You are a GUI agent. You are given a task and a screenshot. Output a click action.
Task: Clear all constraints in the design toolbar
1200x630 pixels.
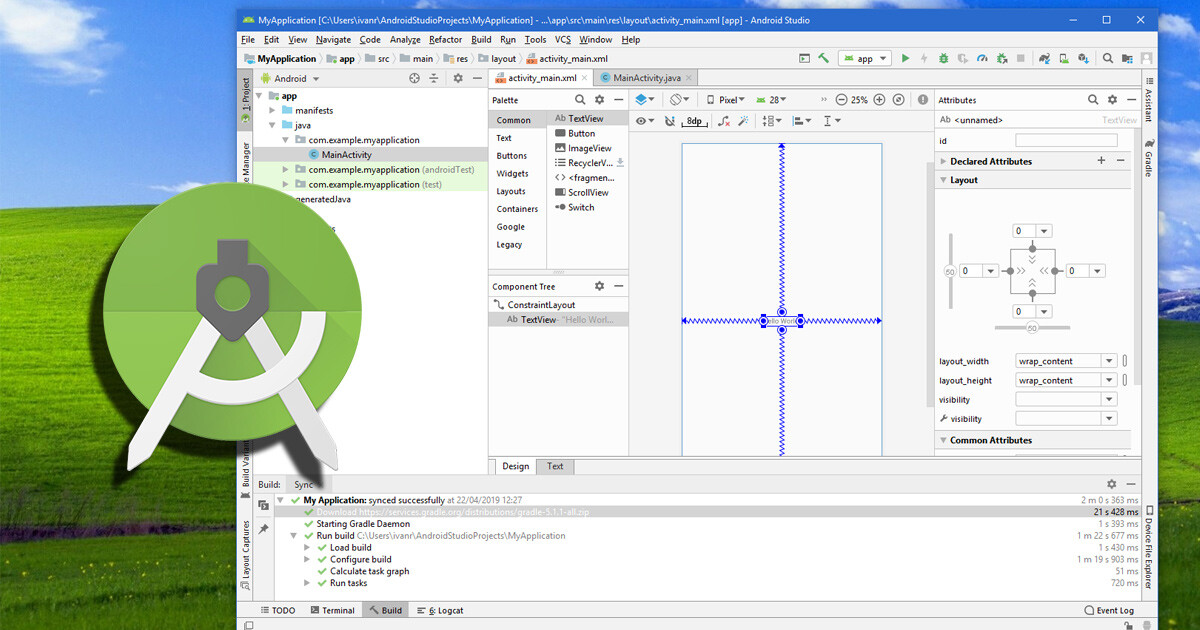coord(722,121)
